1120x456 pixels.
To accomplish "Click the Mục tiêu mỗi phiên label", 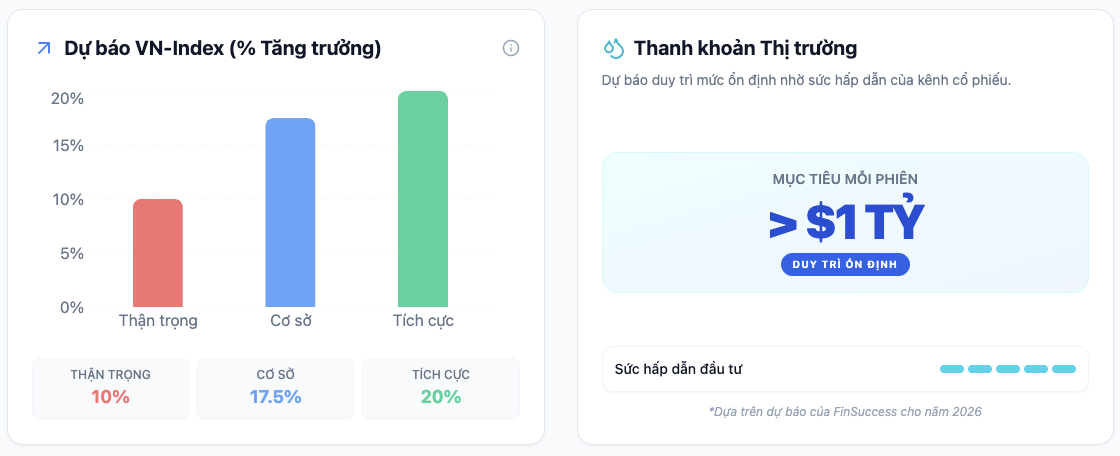I will (845, 179).
